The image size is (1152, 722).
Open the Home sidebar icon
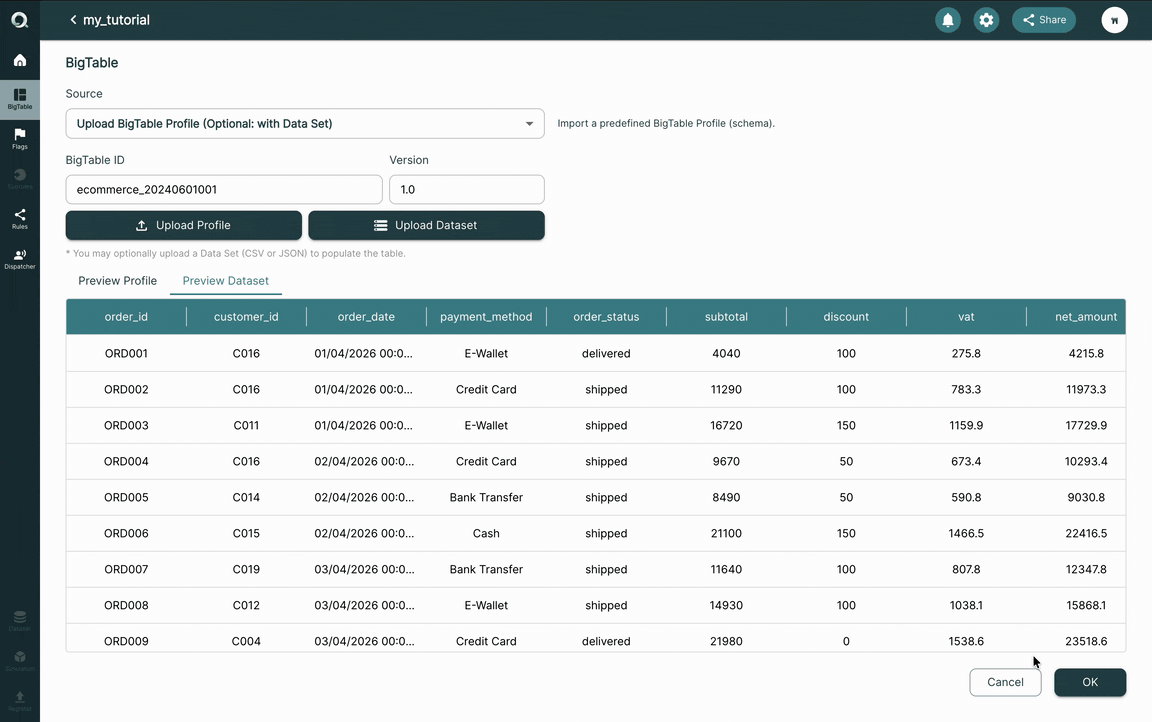point(20,60)
